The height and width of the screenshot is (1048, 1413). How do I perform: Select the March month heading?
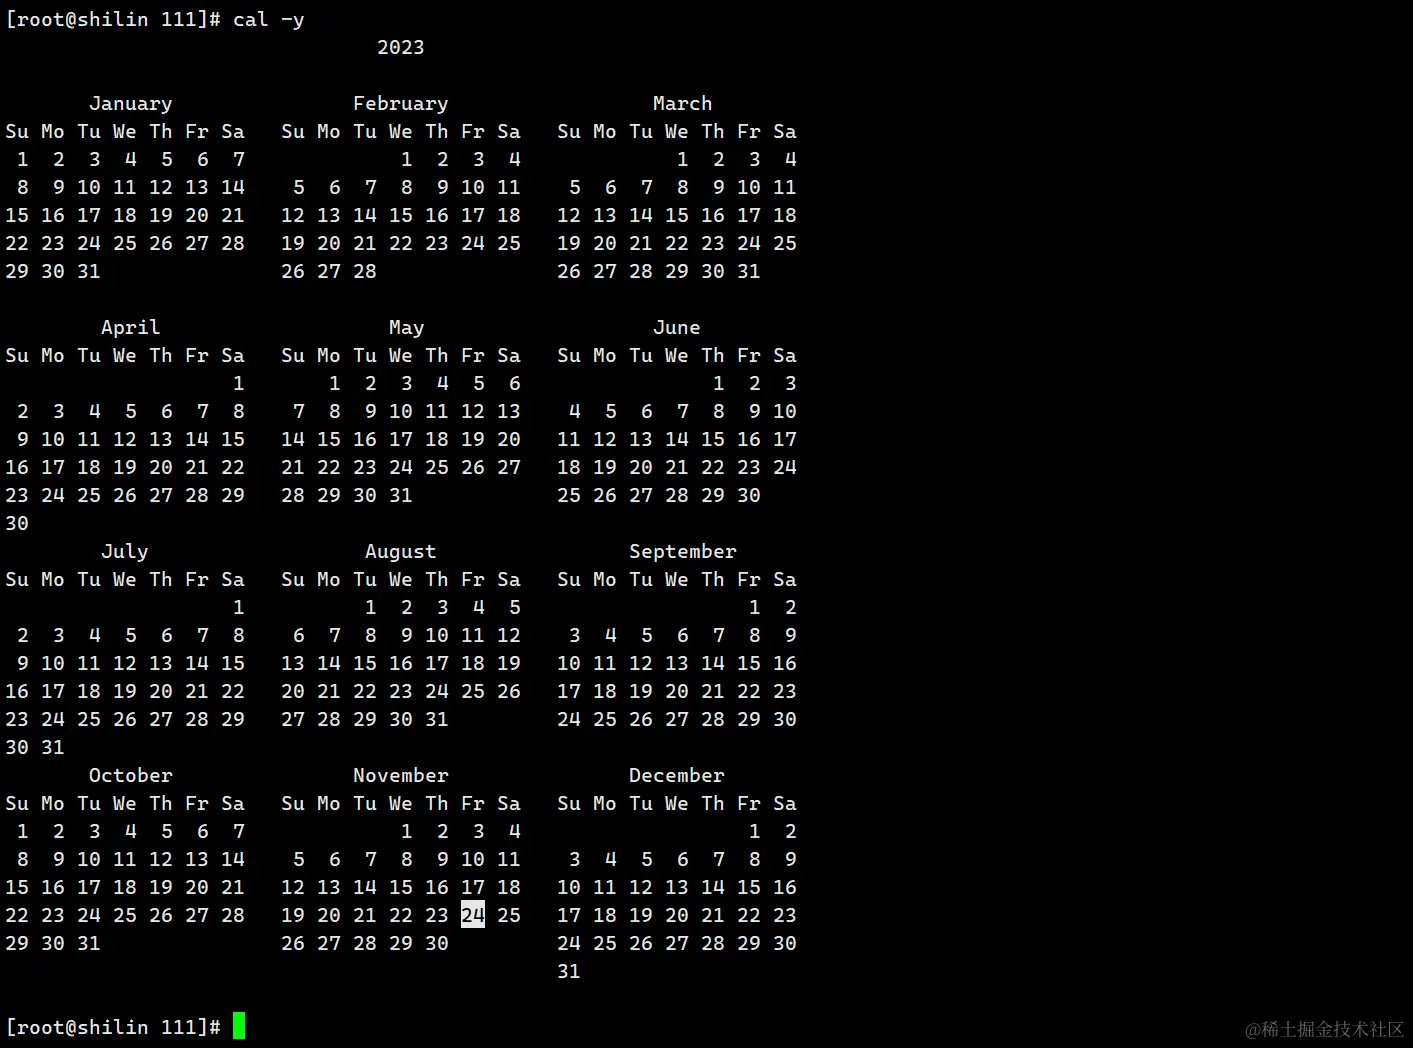click(683, 104)
